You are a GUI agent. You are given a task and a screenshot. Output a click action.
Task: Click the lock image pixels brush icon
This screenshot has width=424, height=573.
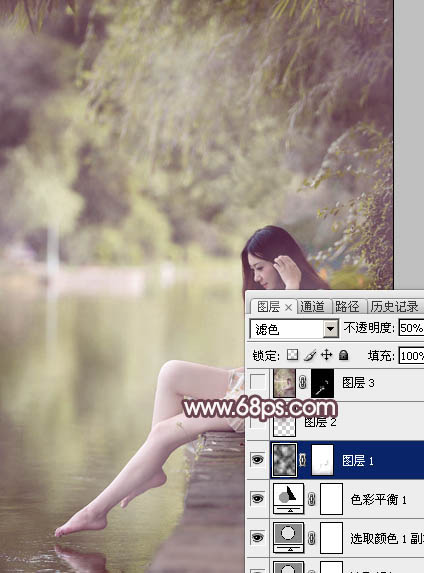coord(310,355)
